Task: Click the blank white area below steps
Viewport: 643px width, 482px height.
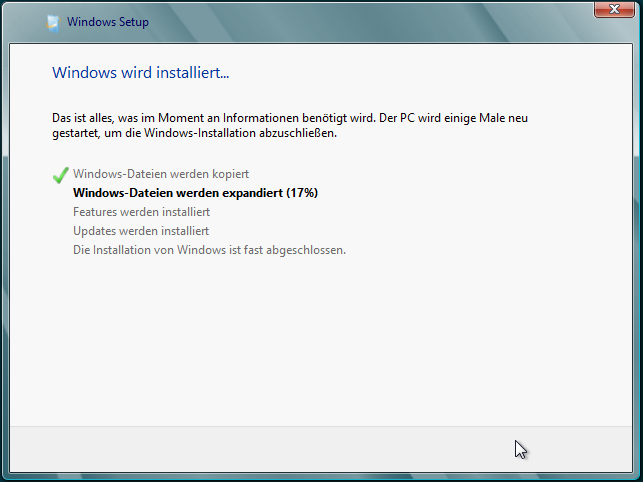Action: tap(320, 340)
